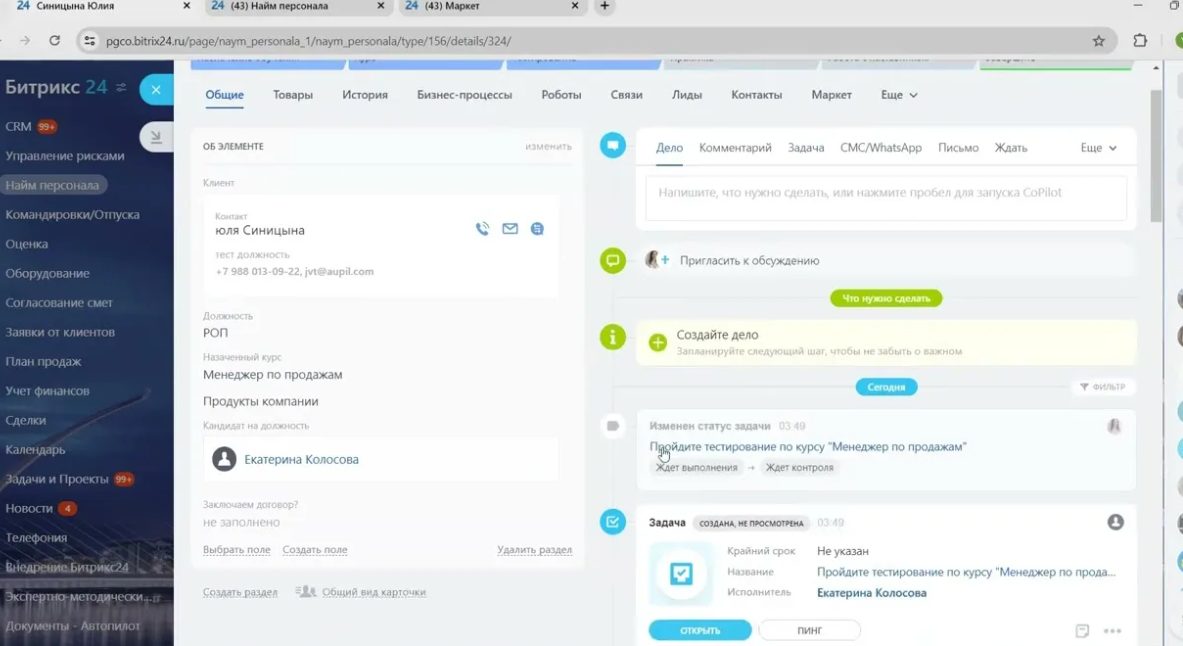Open chat icon next to contact

[x=537, y=229]
